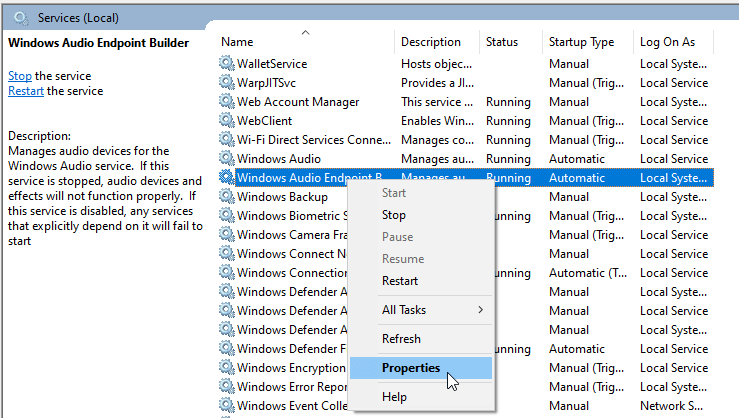This screenshot has height=418, width=739.
Task: Click the Wi-Fi Direct Services gear icon
Action: (x=227, y=139)
